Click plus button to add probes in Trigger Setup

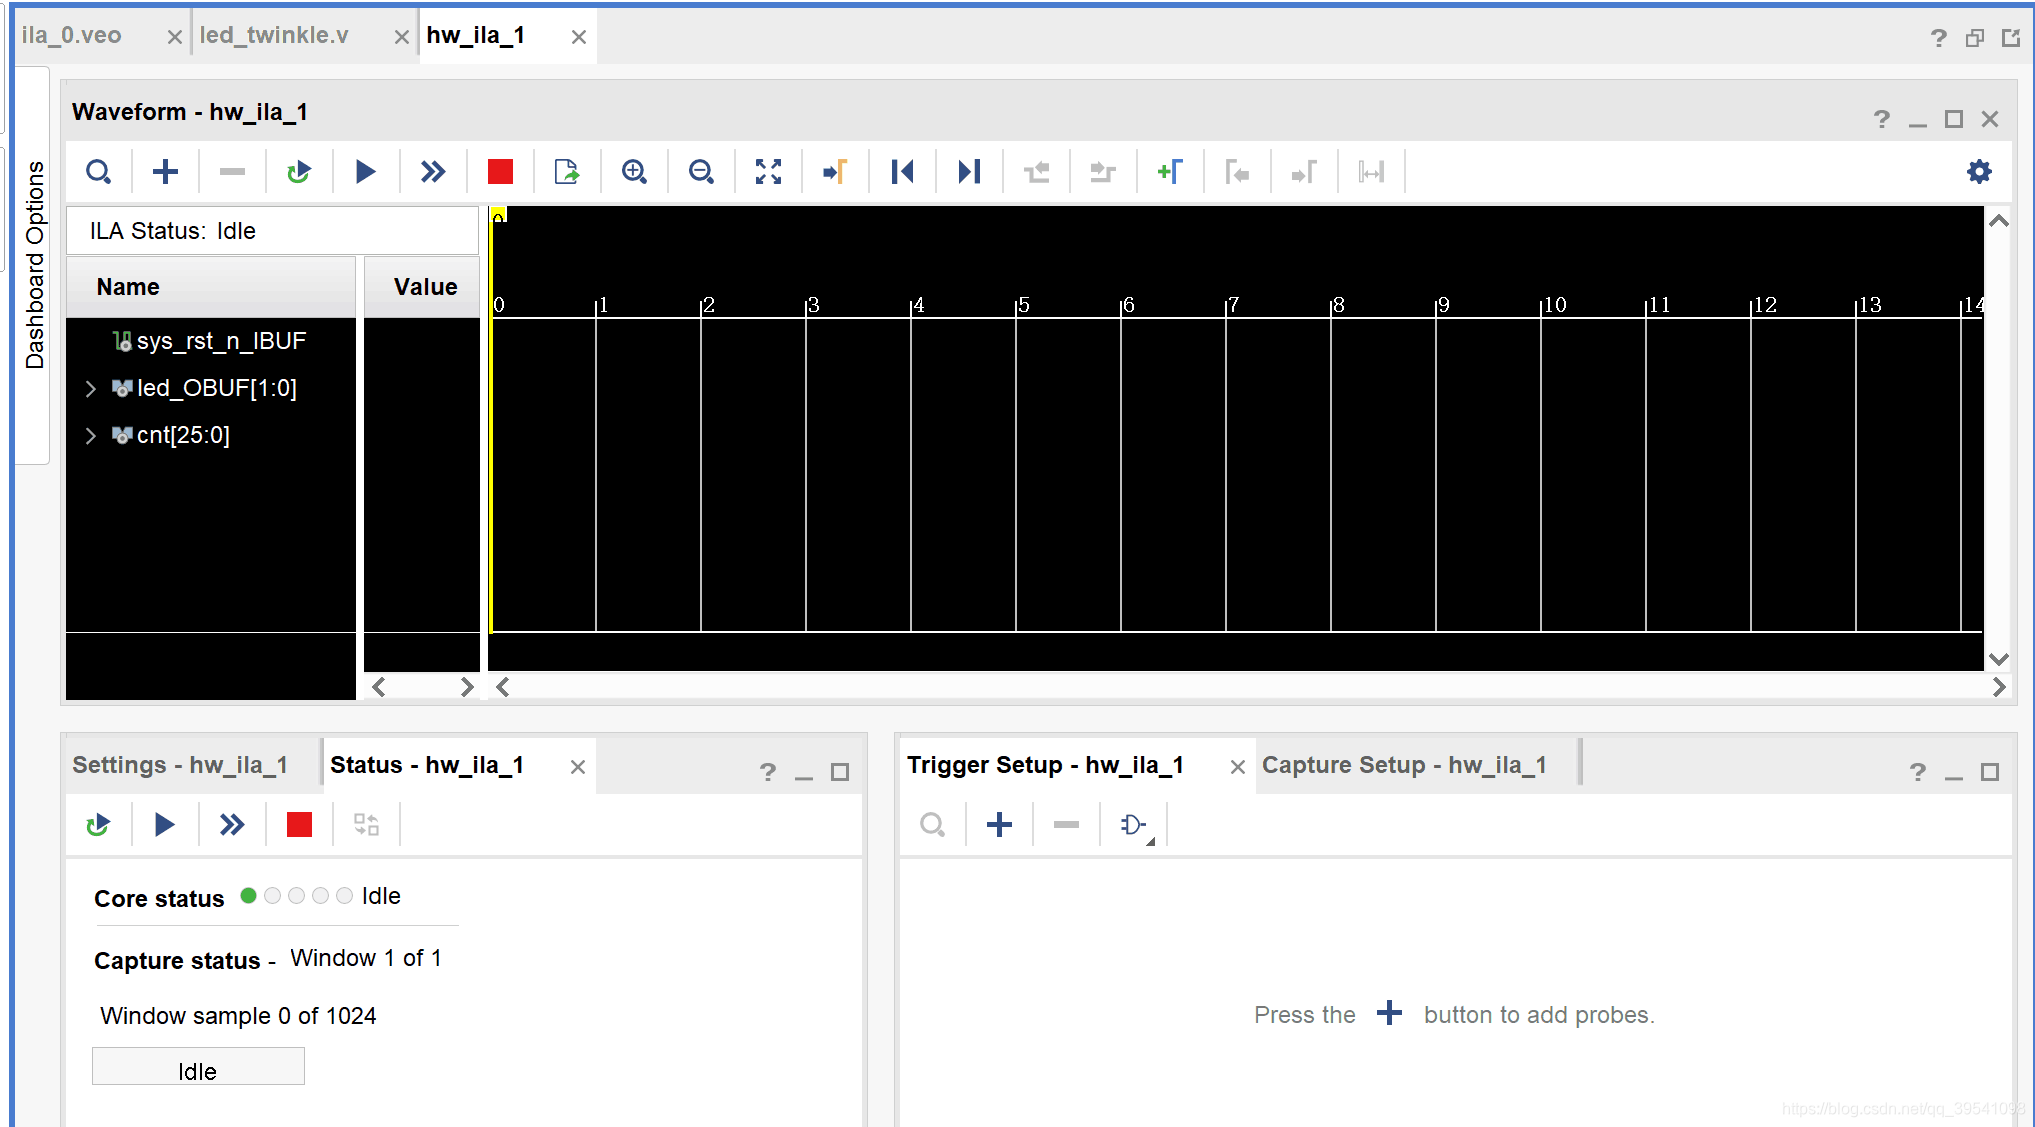(x=999, y=825)
